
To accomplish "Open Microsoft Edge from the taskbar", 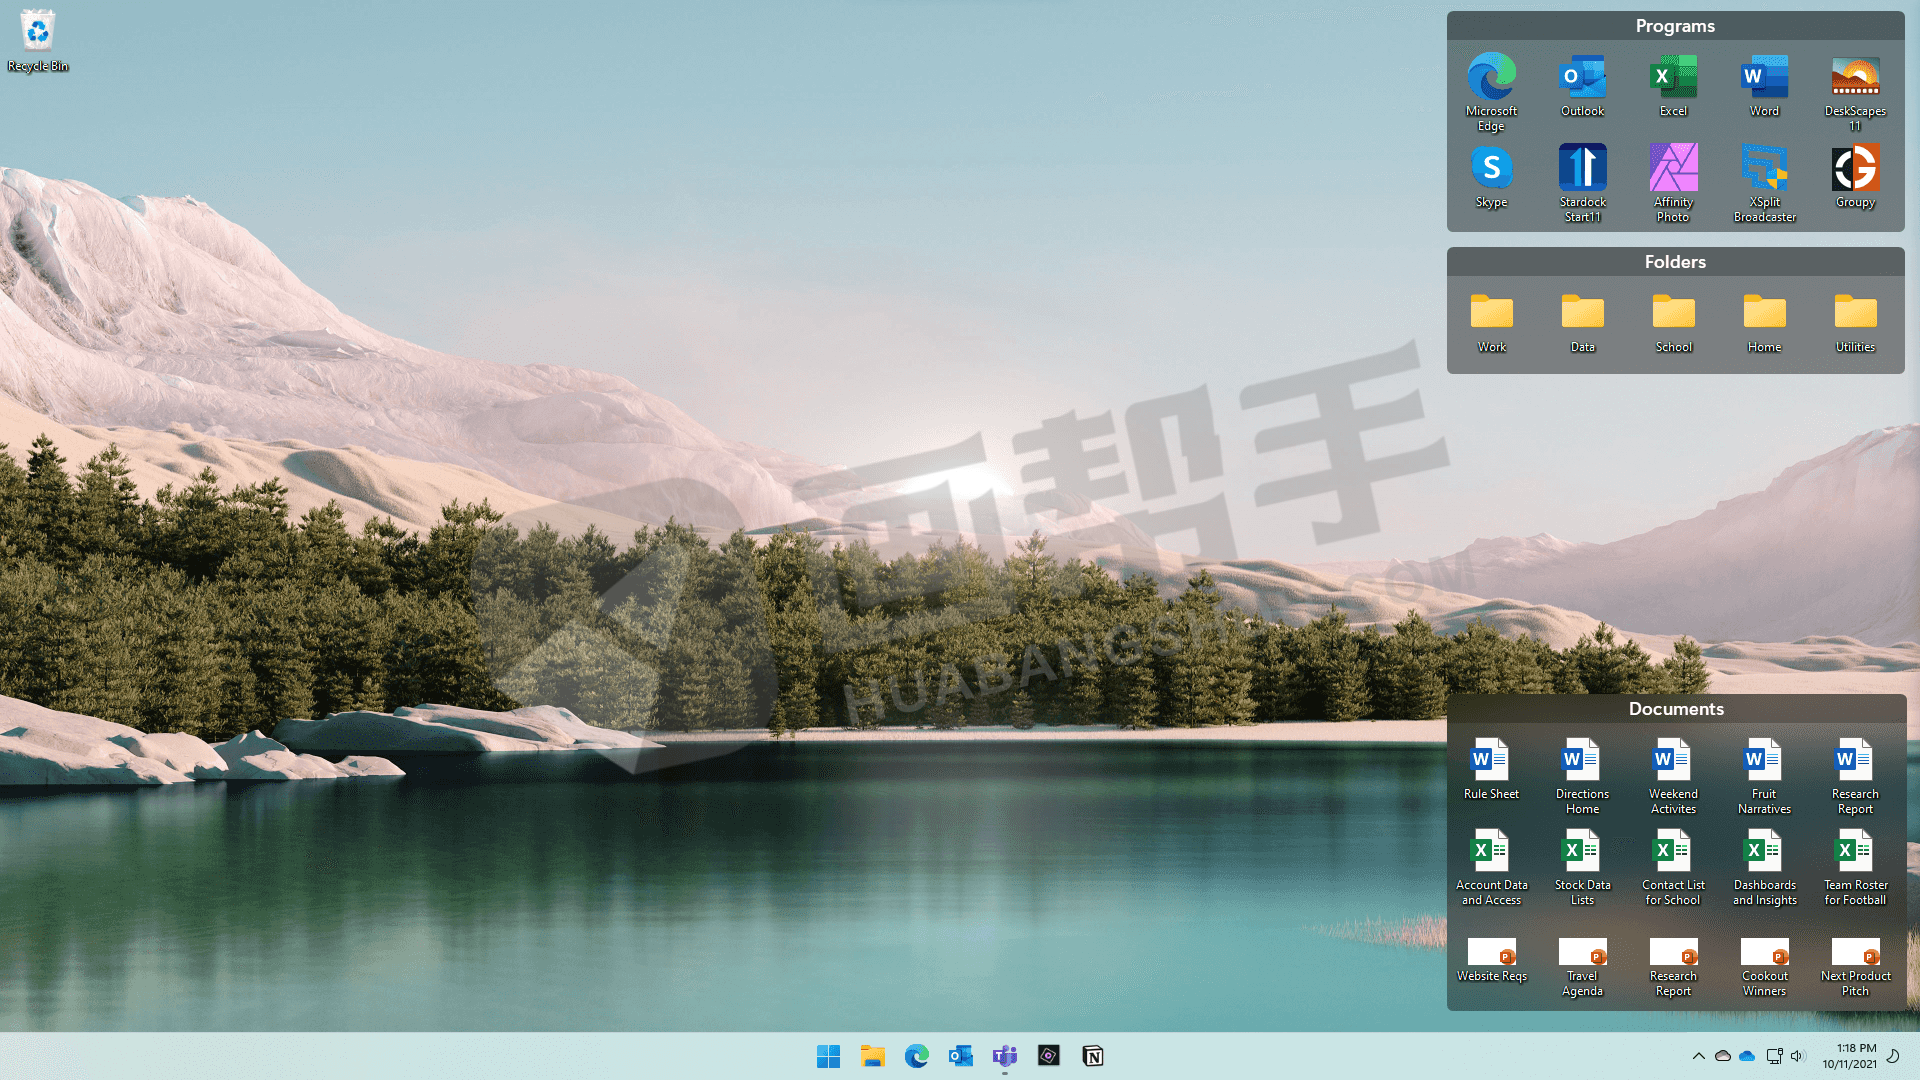I will pos(916,1056).
